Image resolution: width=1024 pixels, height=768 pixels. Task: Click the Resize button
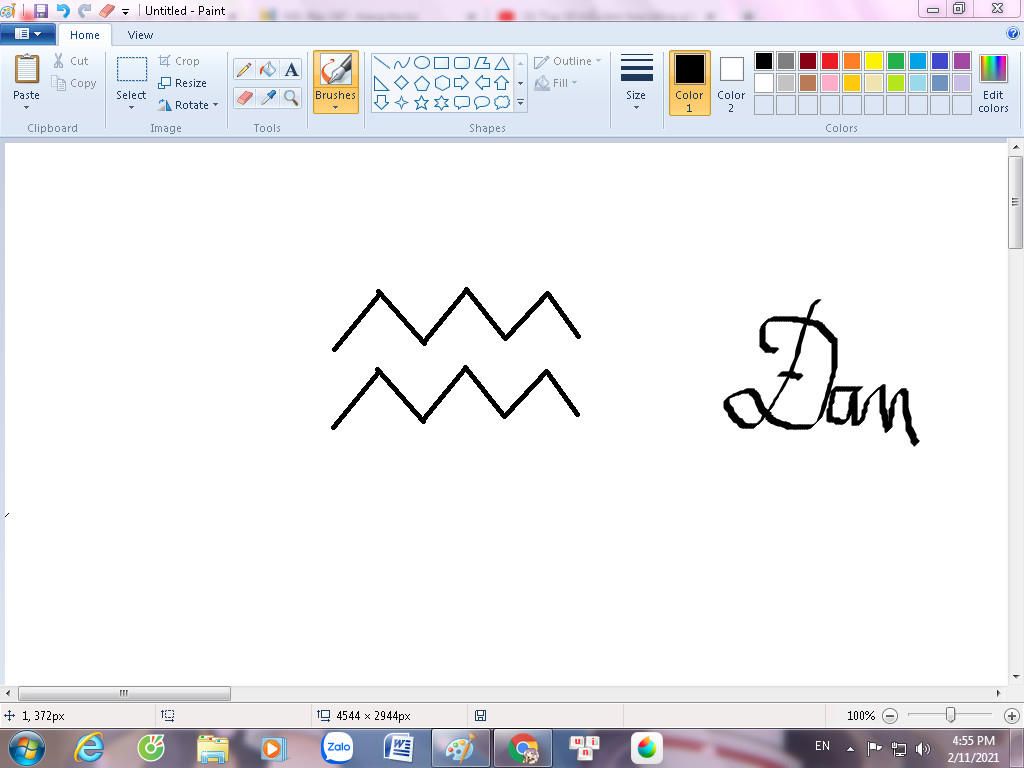[x=182, y=83]
